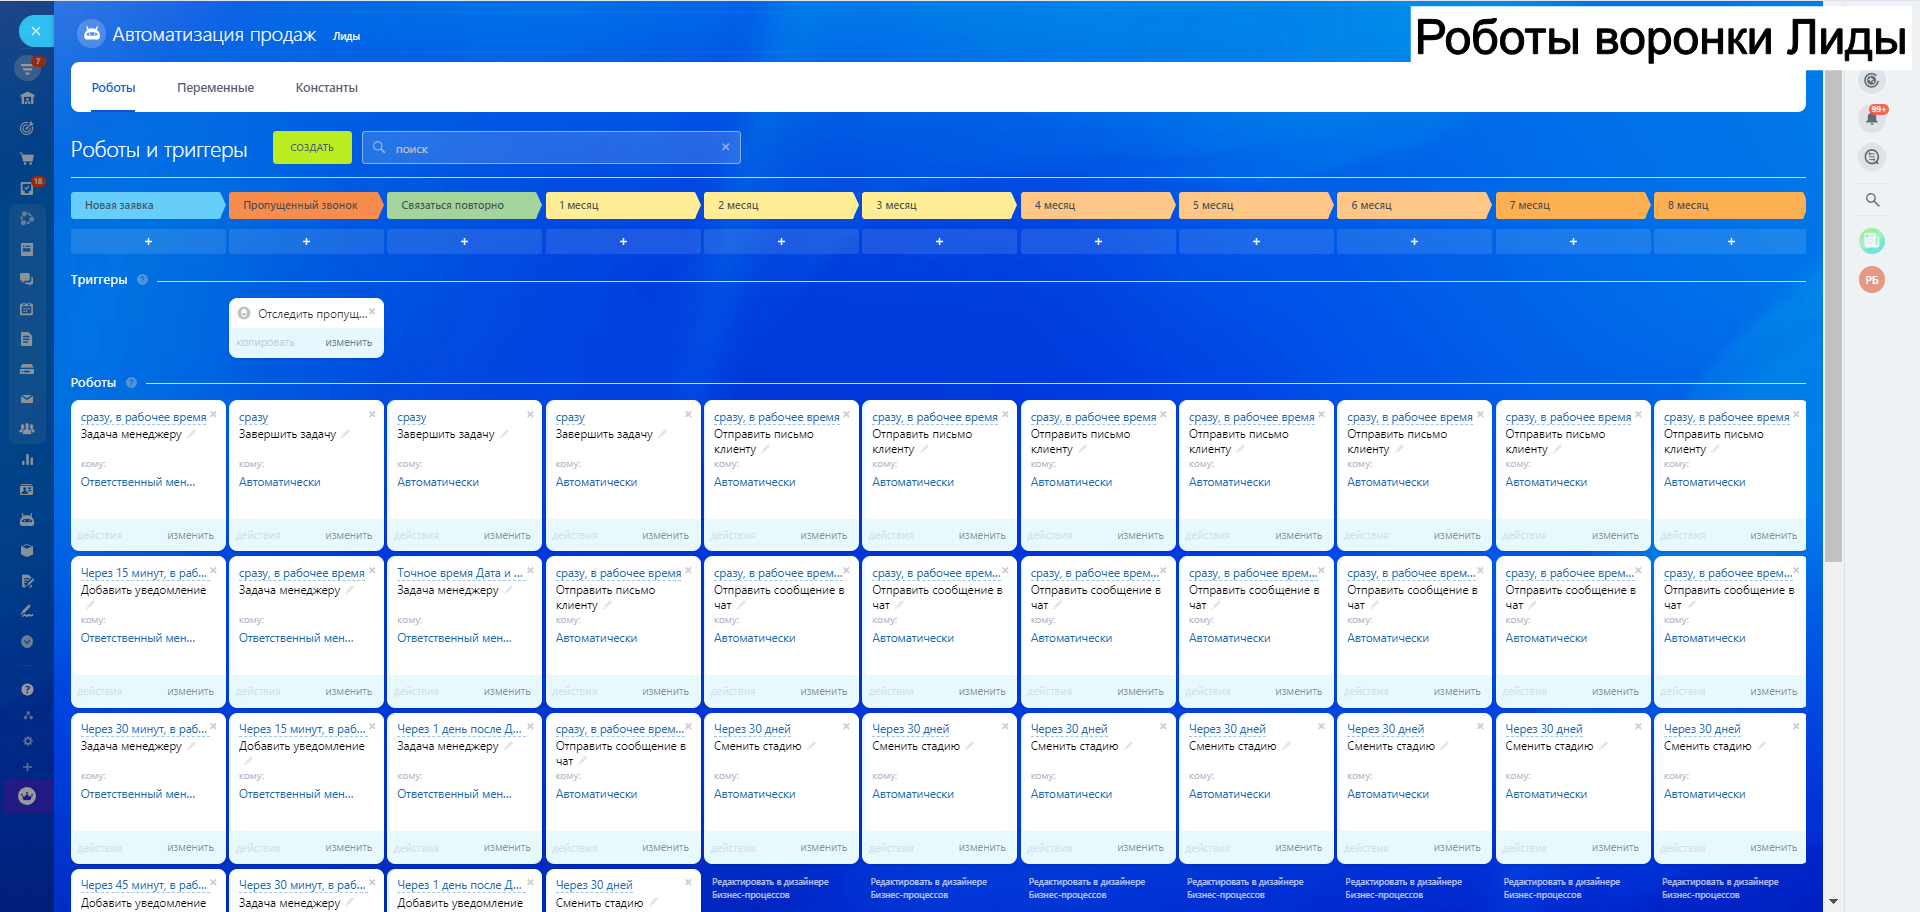Click magnifier search icon in right panel
The width and height of the screenshot is (1920, 912).
[x=1872, y=200]
